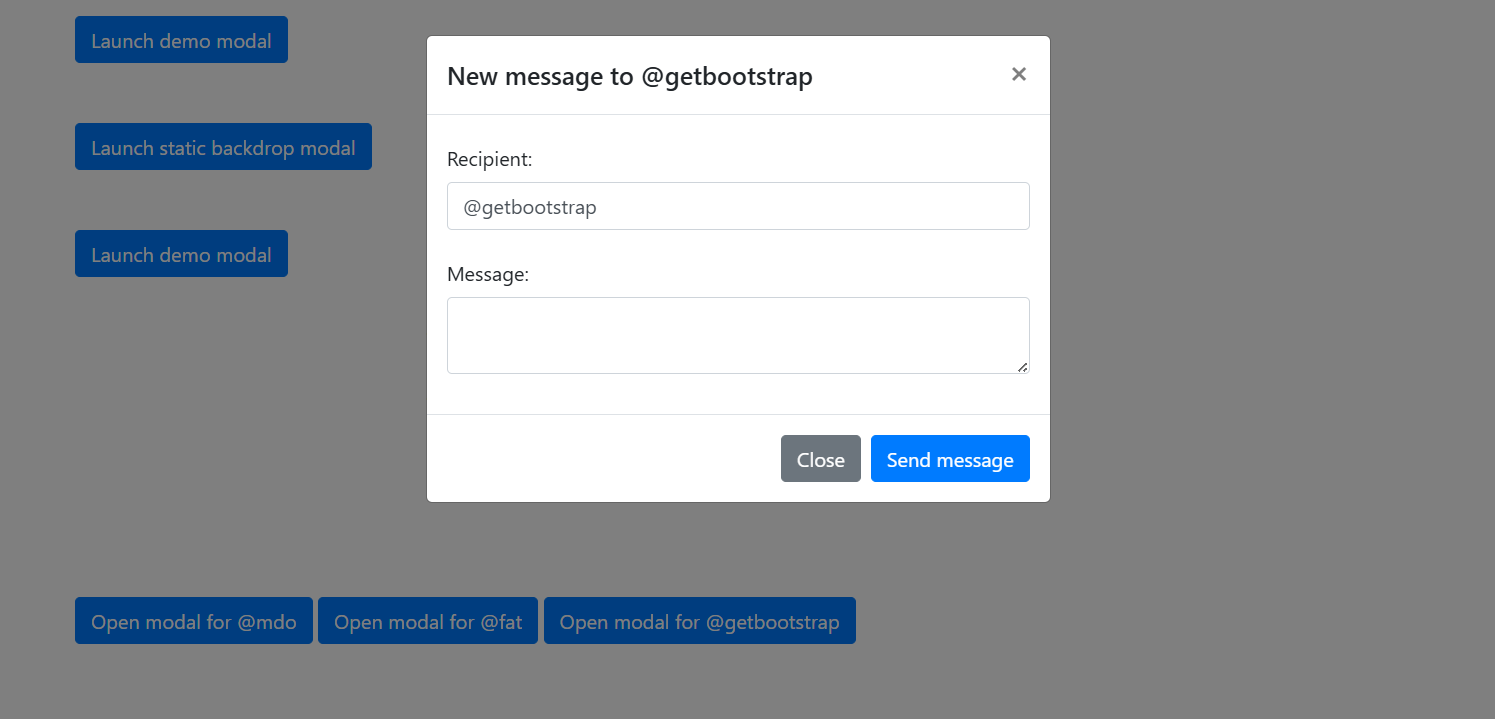Screen dimensions: 1495x719
Task: Open modal for @fat
Action: point(428,621)
